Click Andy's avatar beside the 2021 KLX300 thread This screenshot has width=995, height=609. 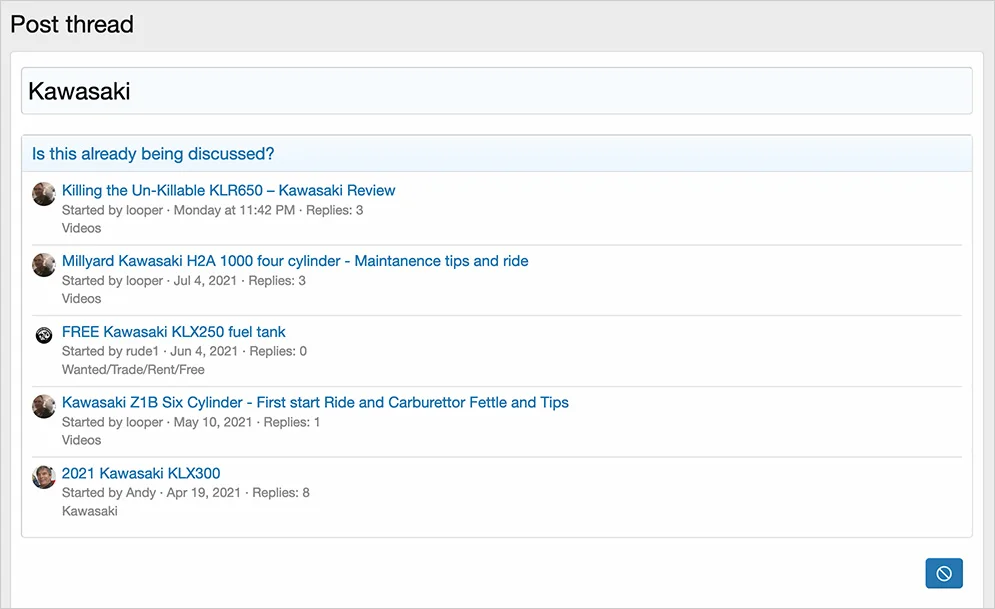(x=44, y=477)
